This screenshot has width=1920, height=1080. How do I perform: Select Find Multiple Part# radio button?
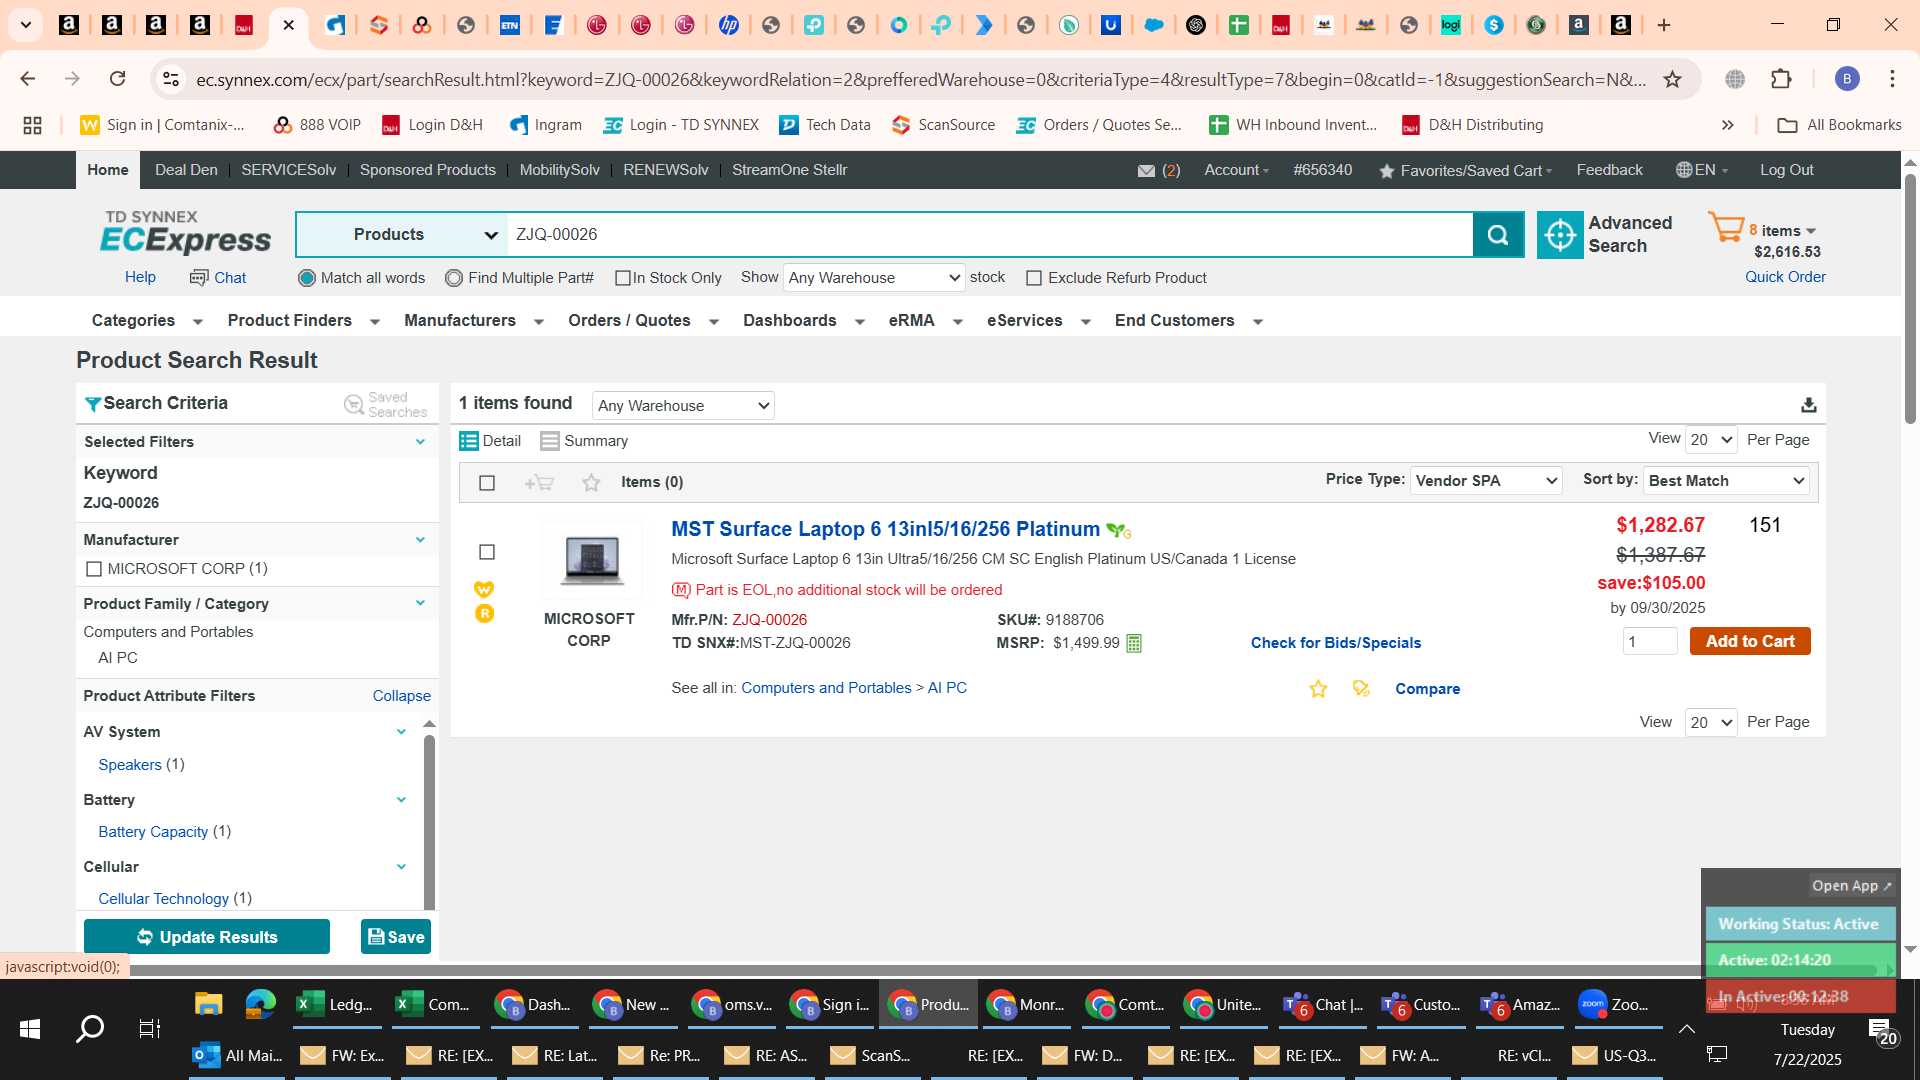(x=454, y=278)
